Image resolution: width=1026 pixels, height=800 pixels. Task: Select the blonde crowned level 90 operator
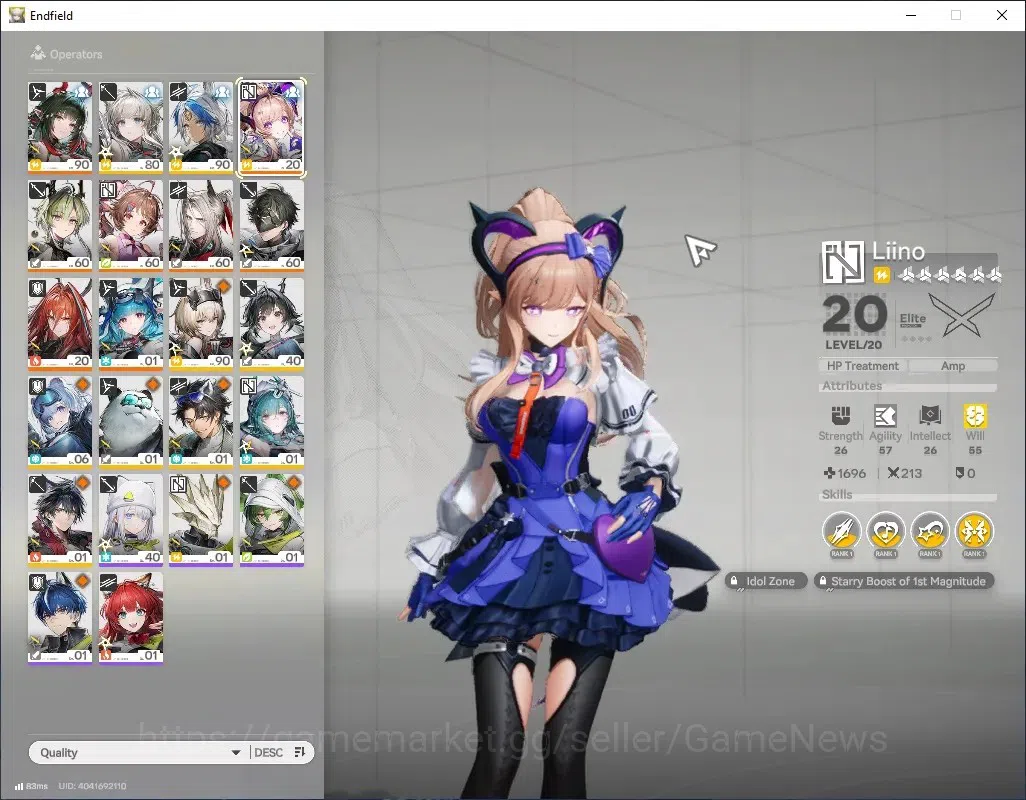[201, 323]
